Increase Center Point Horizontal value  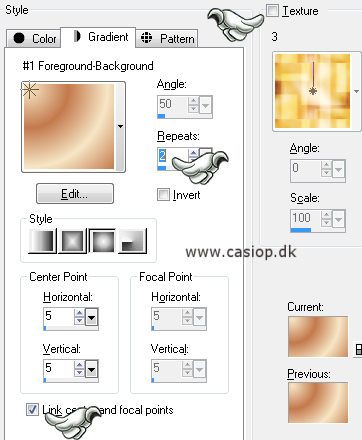tap(79, 313)
